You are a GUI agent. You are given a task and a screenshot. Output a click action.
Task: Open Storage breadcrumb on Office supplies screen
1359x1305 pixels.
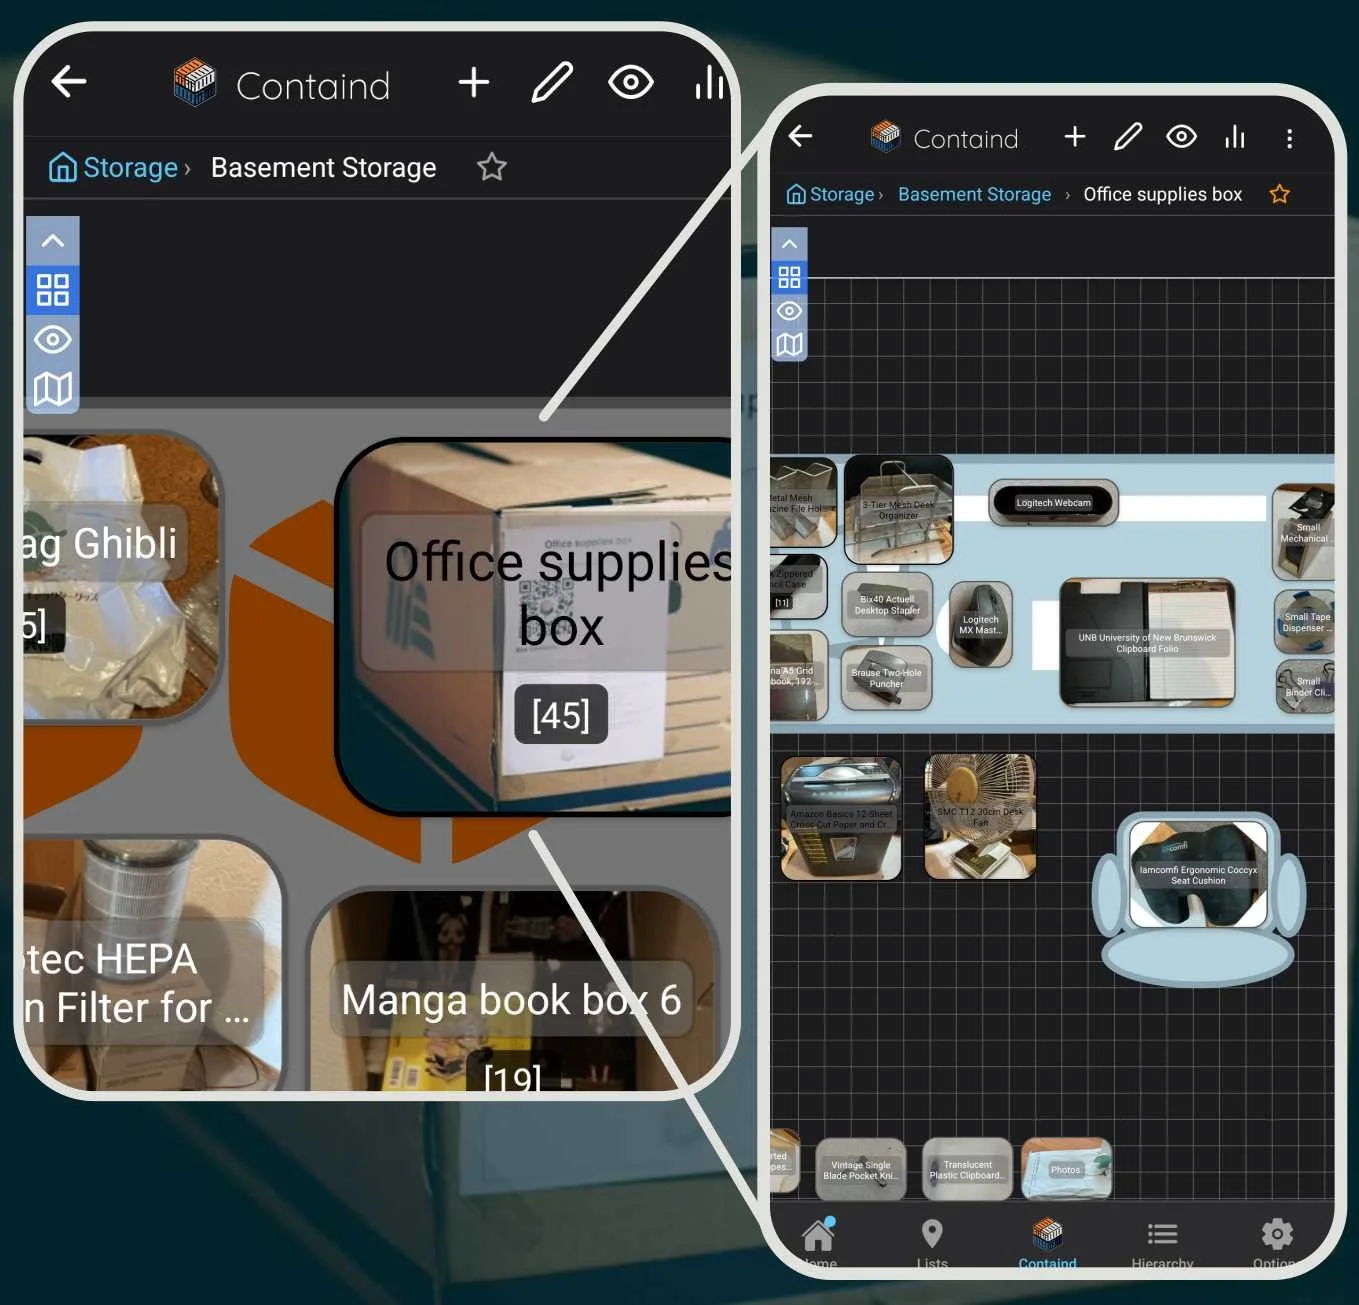tap(832, 194)
